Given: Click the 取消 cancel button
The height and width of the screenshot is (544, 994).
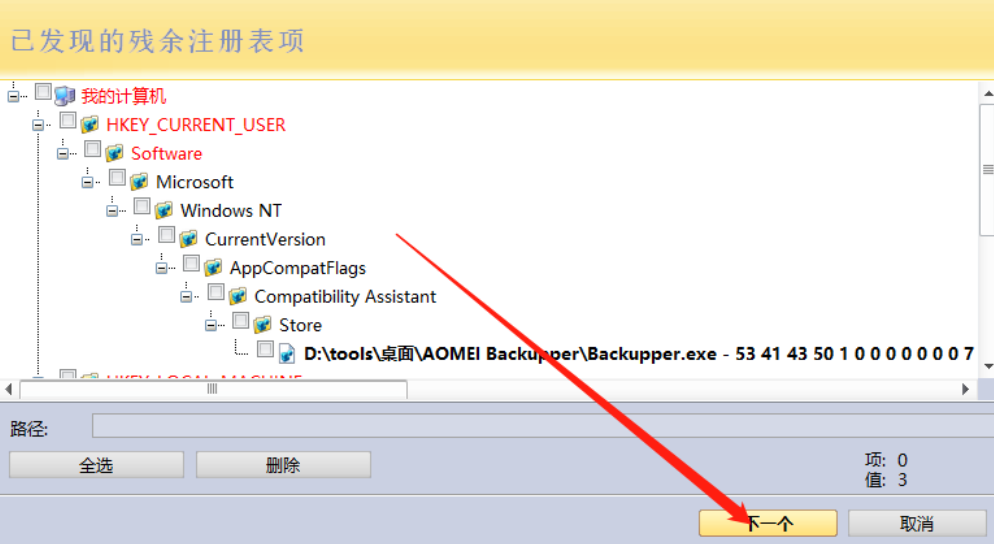Looking at the screenshot, I should click(917, 523).
